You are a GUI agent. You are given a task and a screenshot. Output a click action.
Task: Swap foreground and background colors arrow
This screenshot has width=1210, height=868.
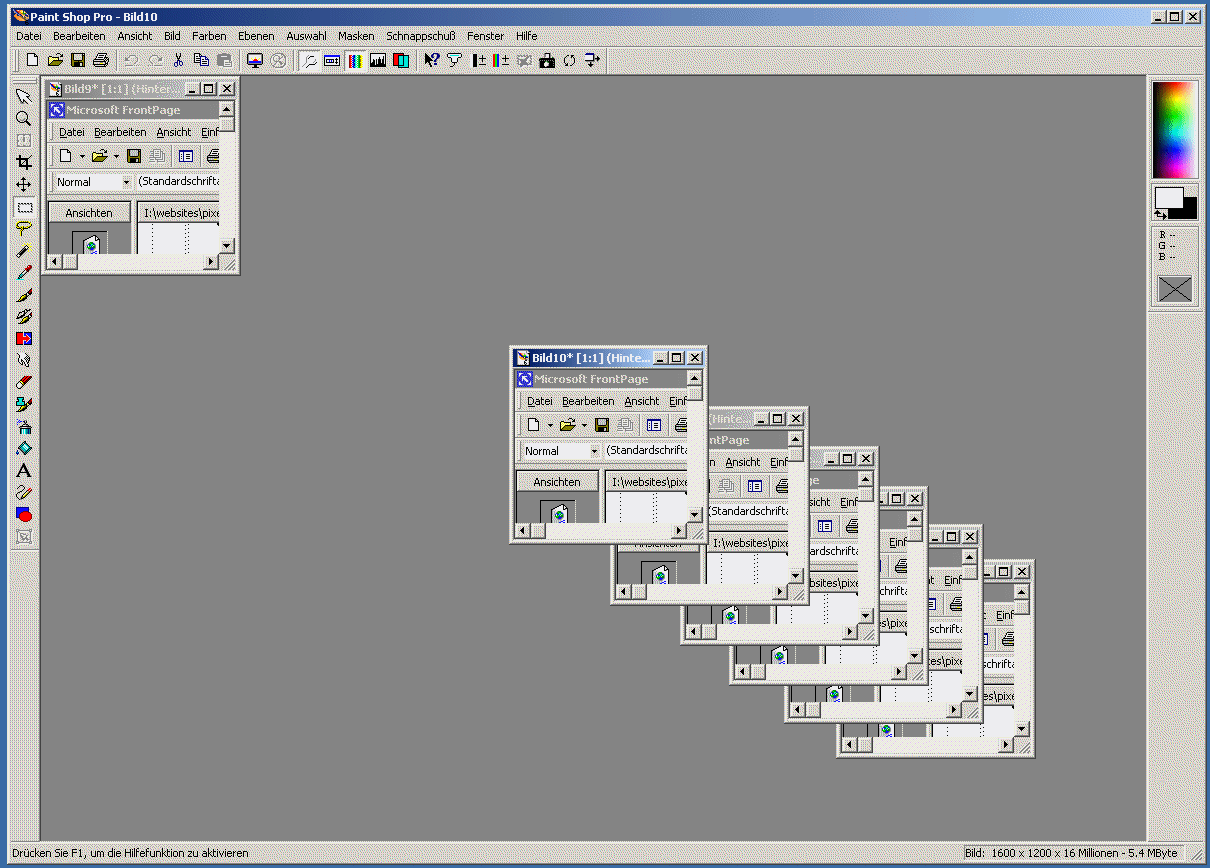point(1160,214)
